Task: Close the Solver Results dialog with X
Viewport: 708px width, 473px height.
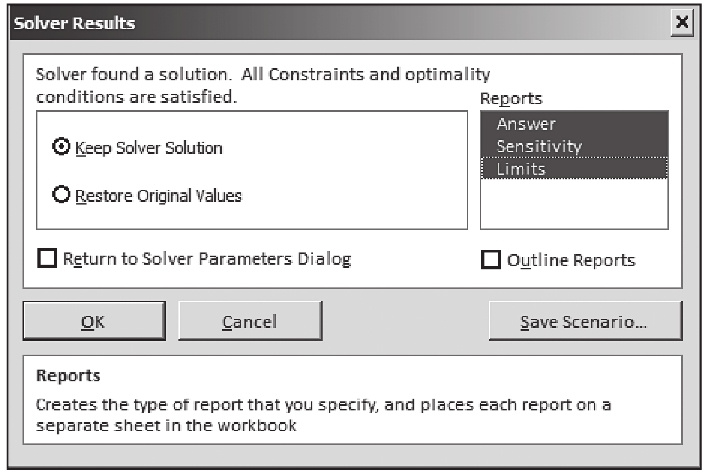Action: [x=681, y=22]
